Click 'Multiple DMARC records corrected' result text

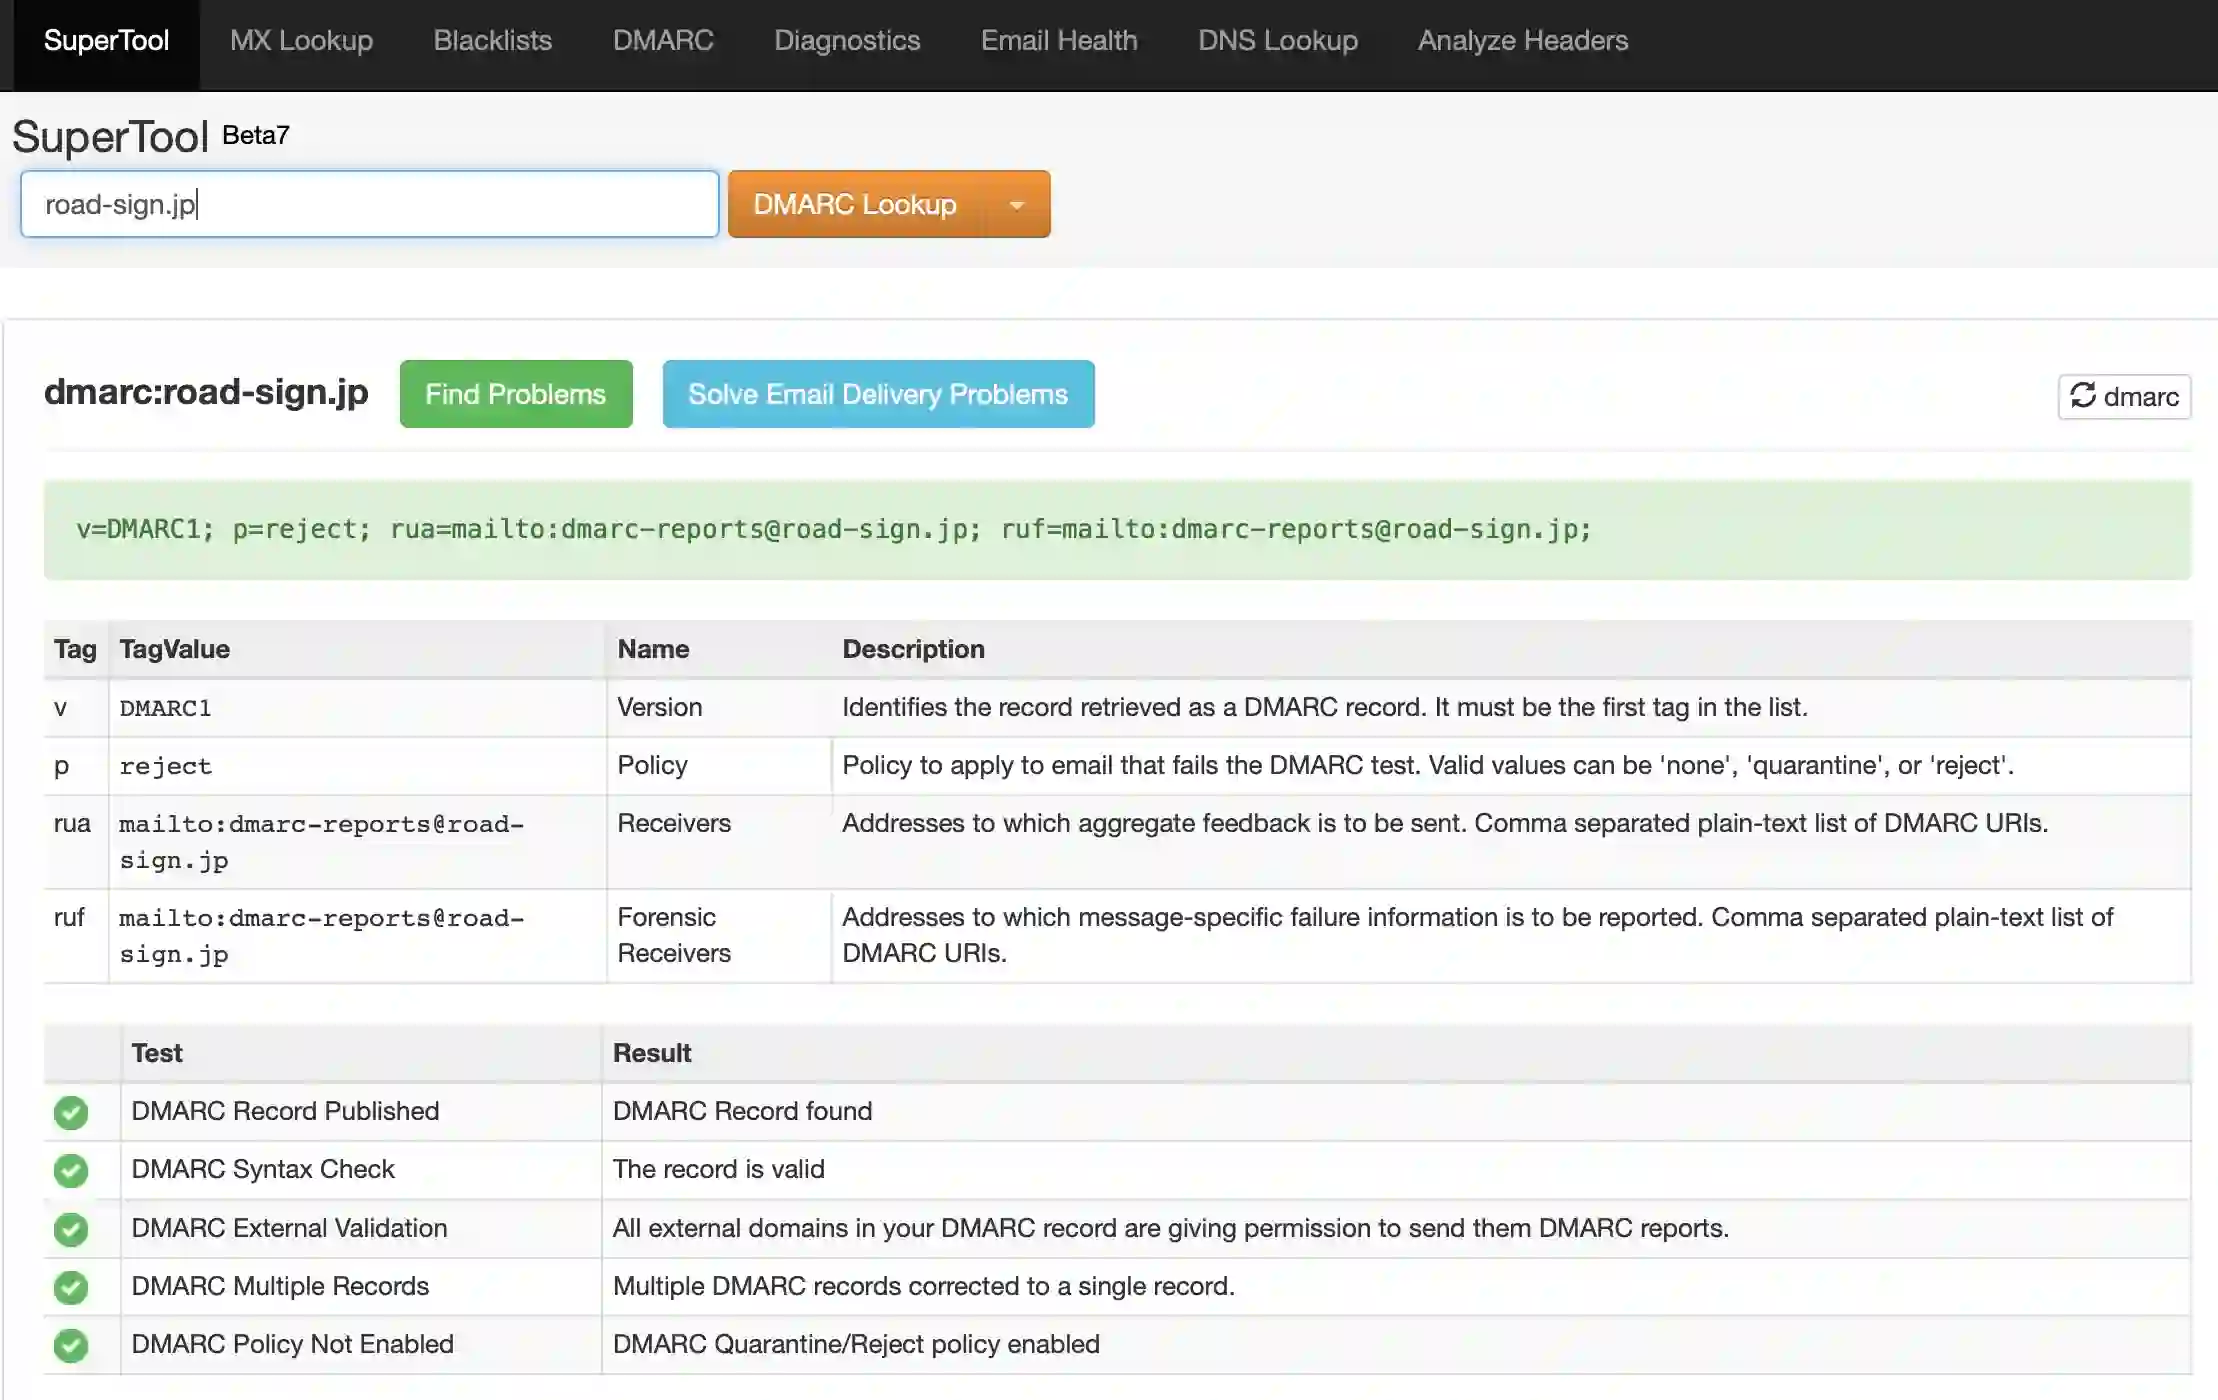(923, 1286)
